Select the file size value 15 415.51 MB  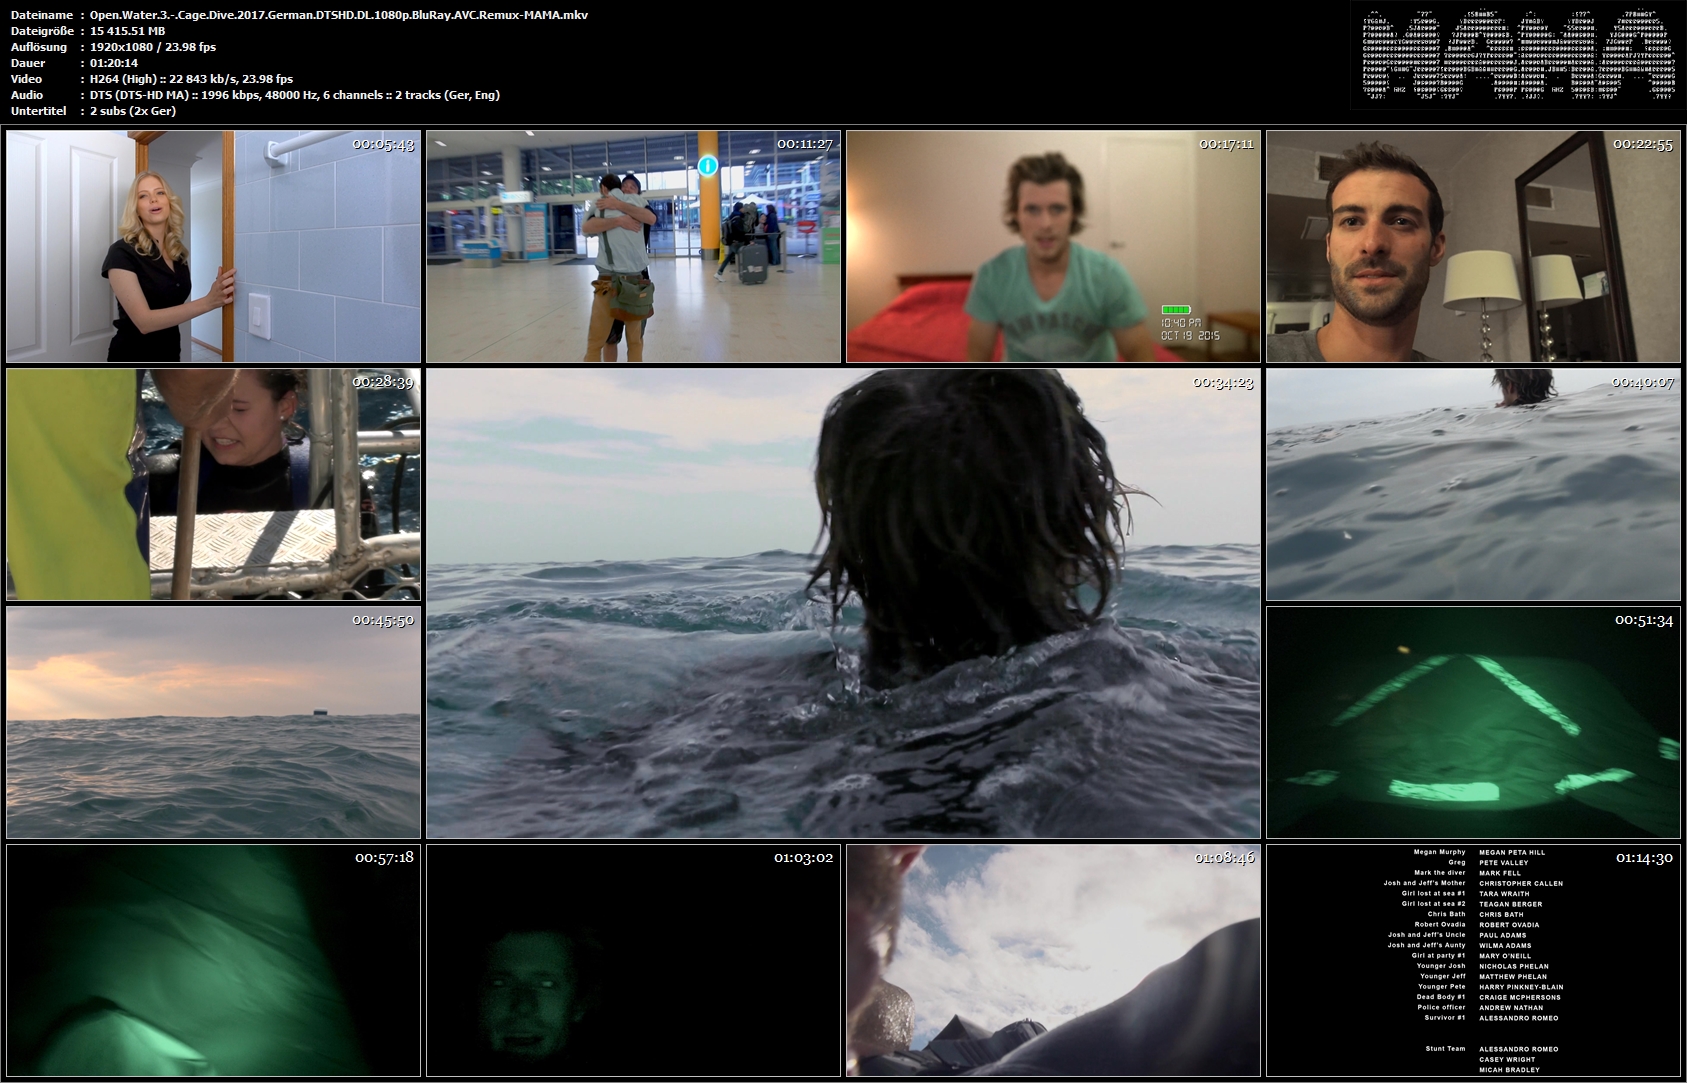click(127, 31)
